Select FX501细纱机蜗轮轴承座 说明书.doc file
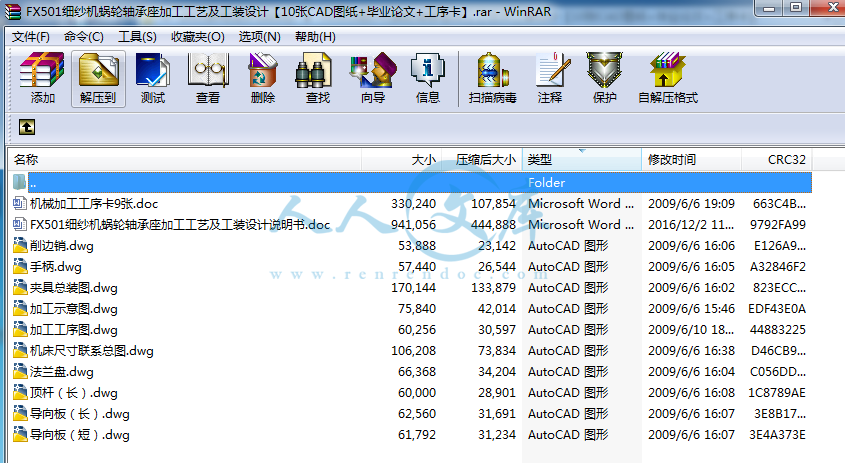845x463 pixels. (180, 225)
